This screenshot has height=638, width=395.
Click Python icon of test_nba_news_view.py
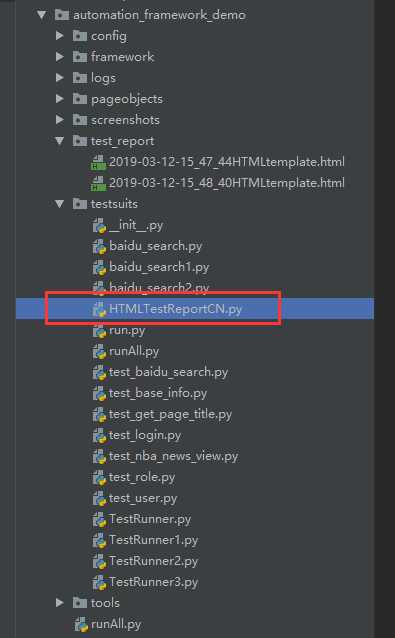(x=99, y=457)
